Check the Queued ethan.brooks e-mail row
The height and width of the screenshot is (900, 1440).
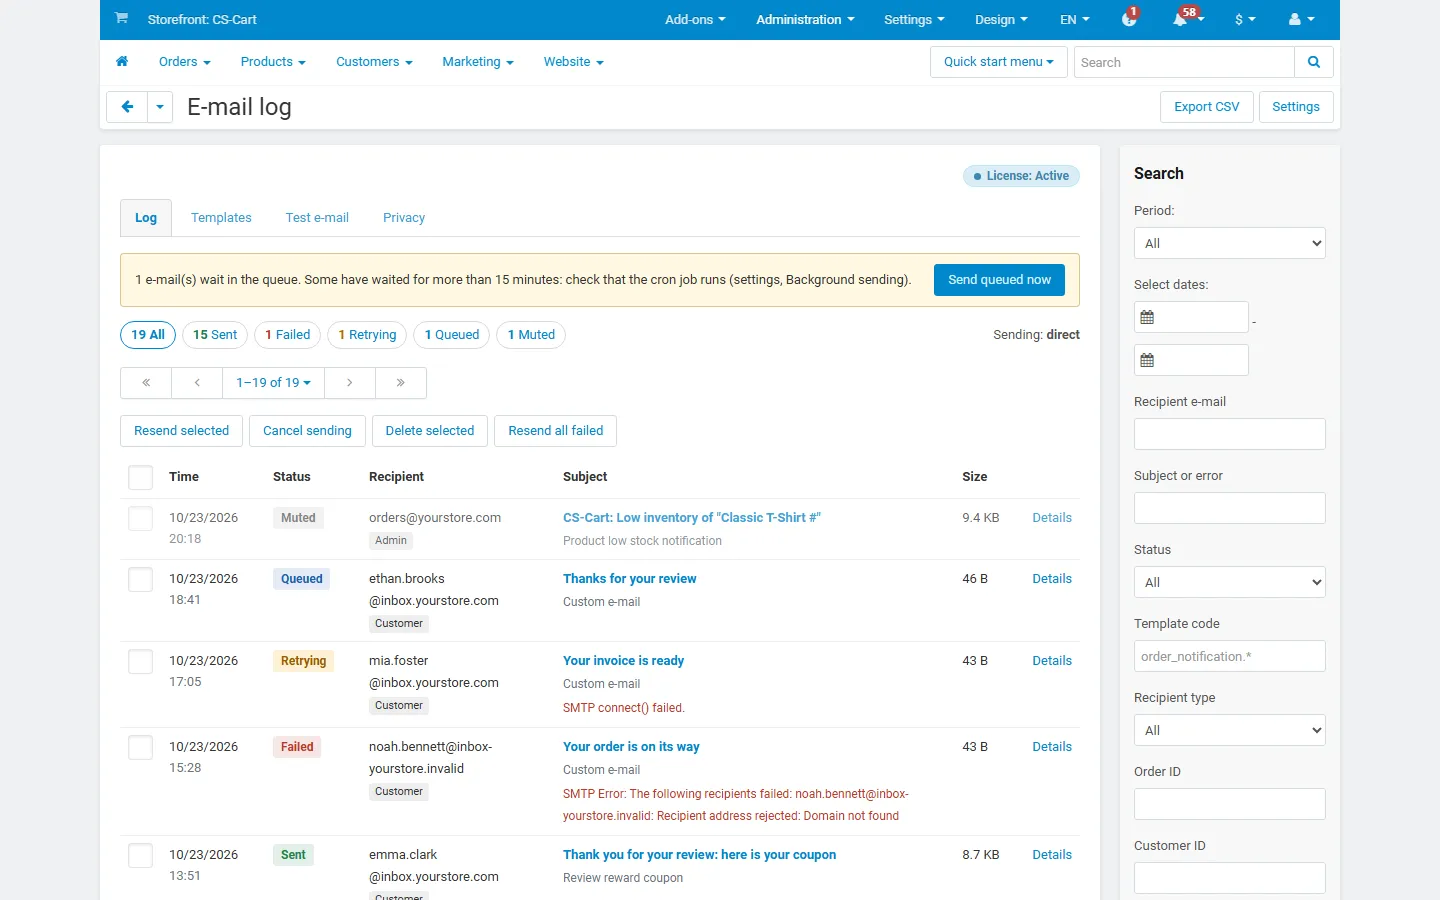pos(141,579)
